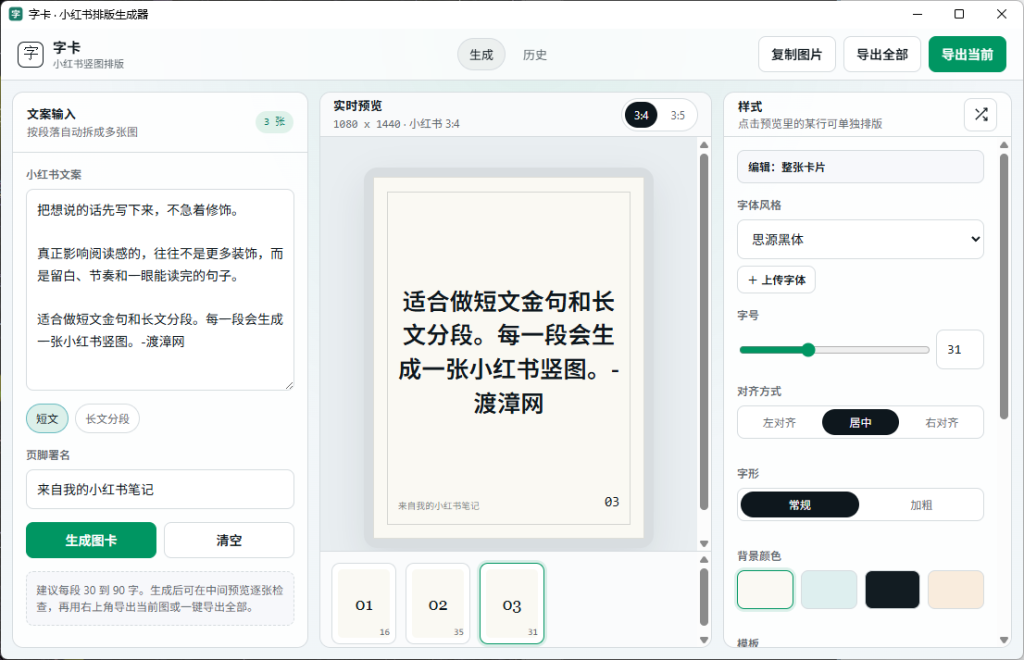
Task: Minimize the 字卡 window
Action: coord(917,14)
